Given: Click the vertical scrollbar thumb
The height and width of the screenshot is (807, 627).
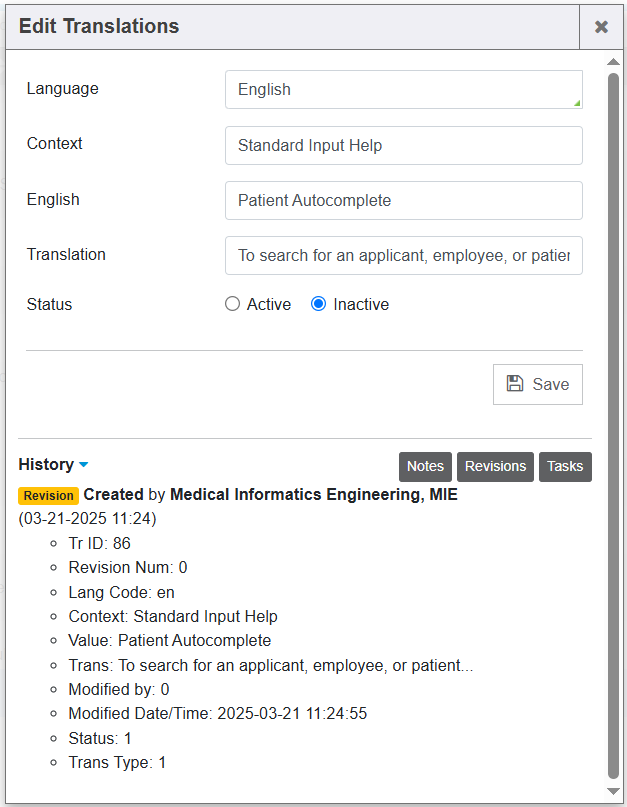Looking at the screenshot, I should tap(614, 420).
